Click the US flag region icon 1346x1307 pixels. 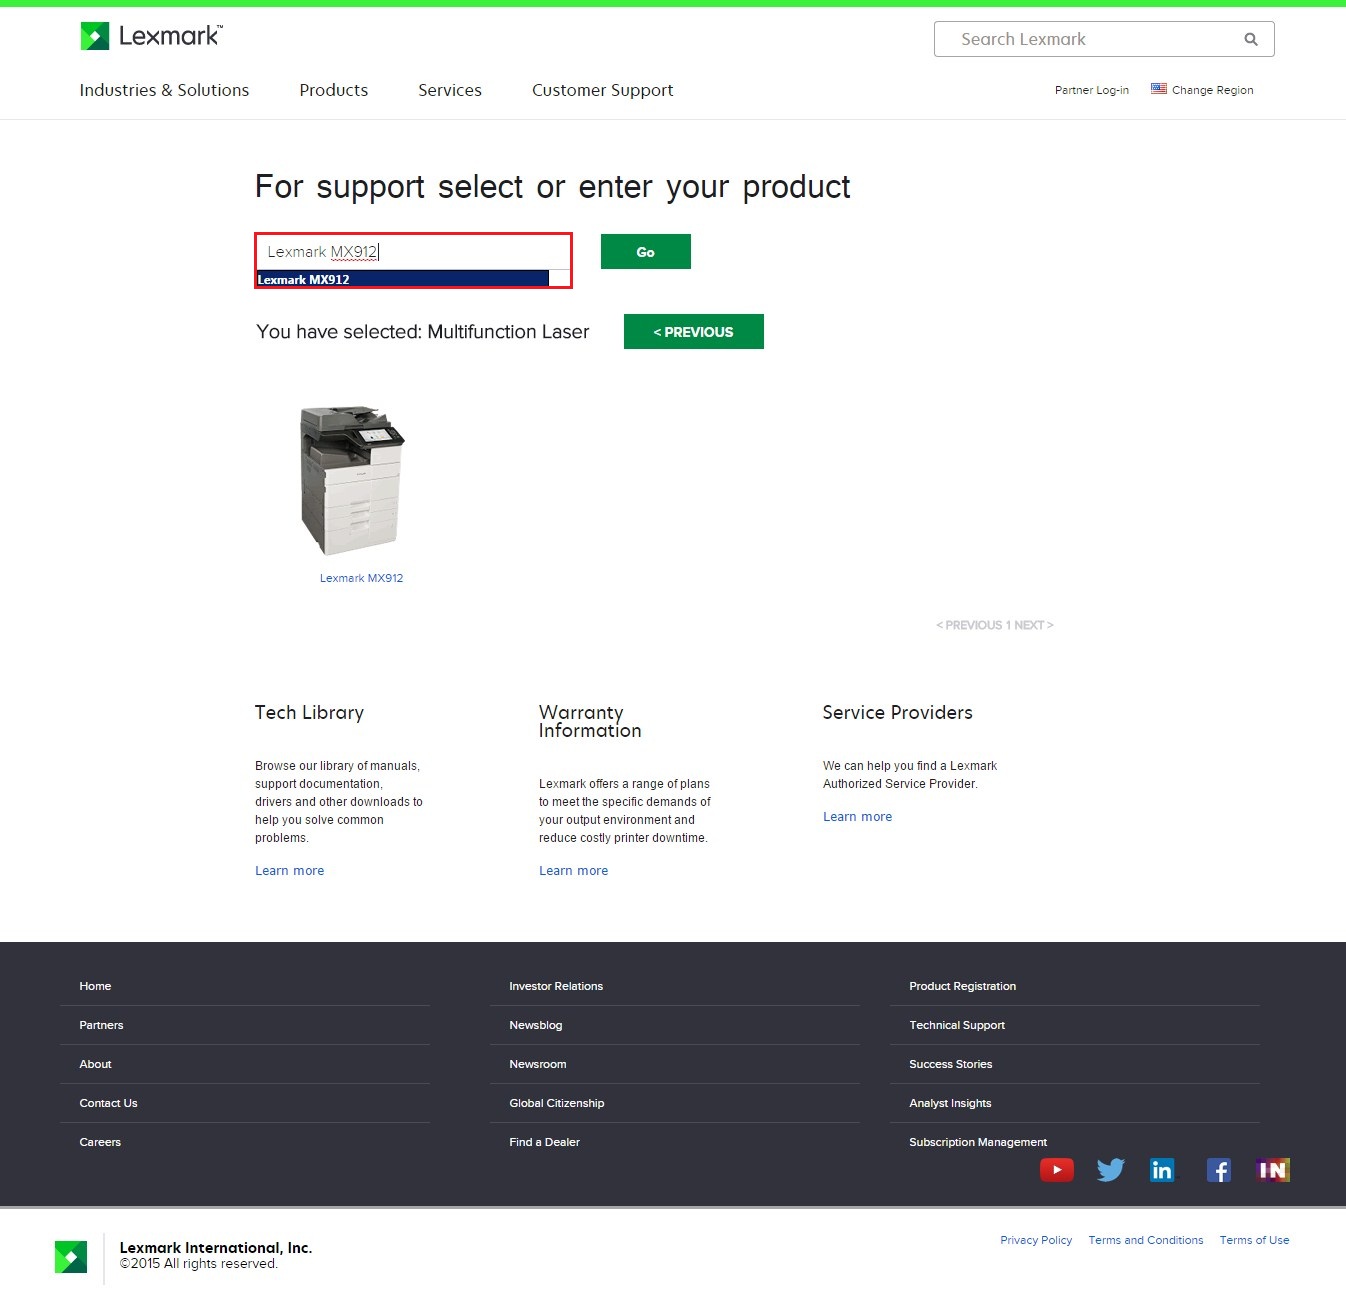(1159, 89)
